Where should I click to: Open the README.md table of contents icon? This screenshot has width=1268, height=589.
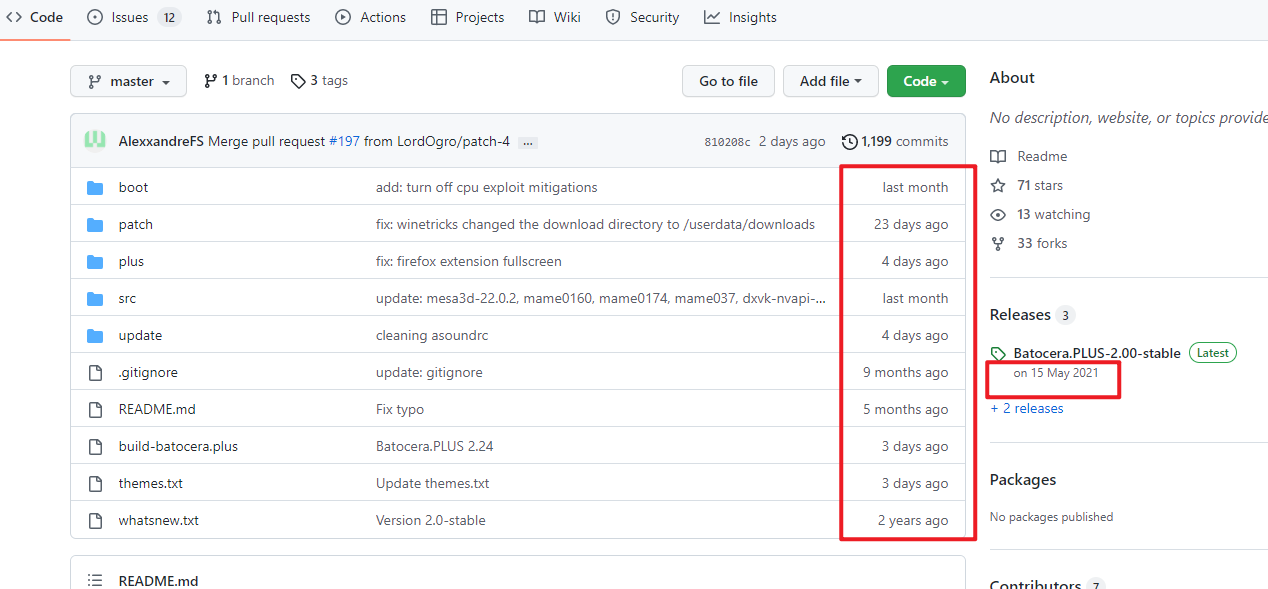pos(95,580)
